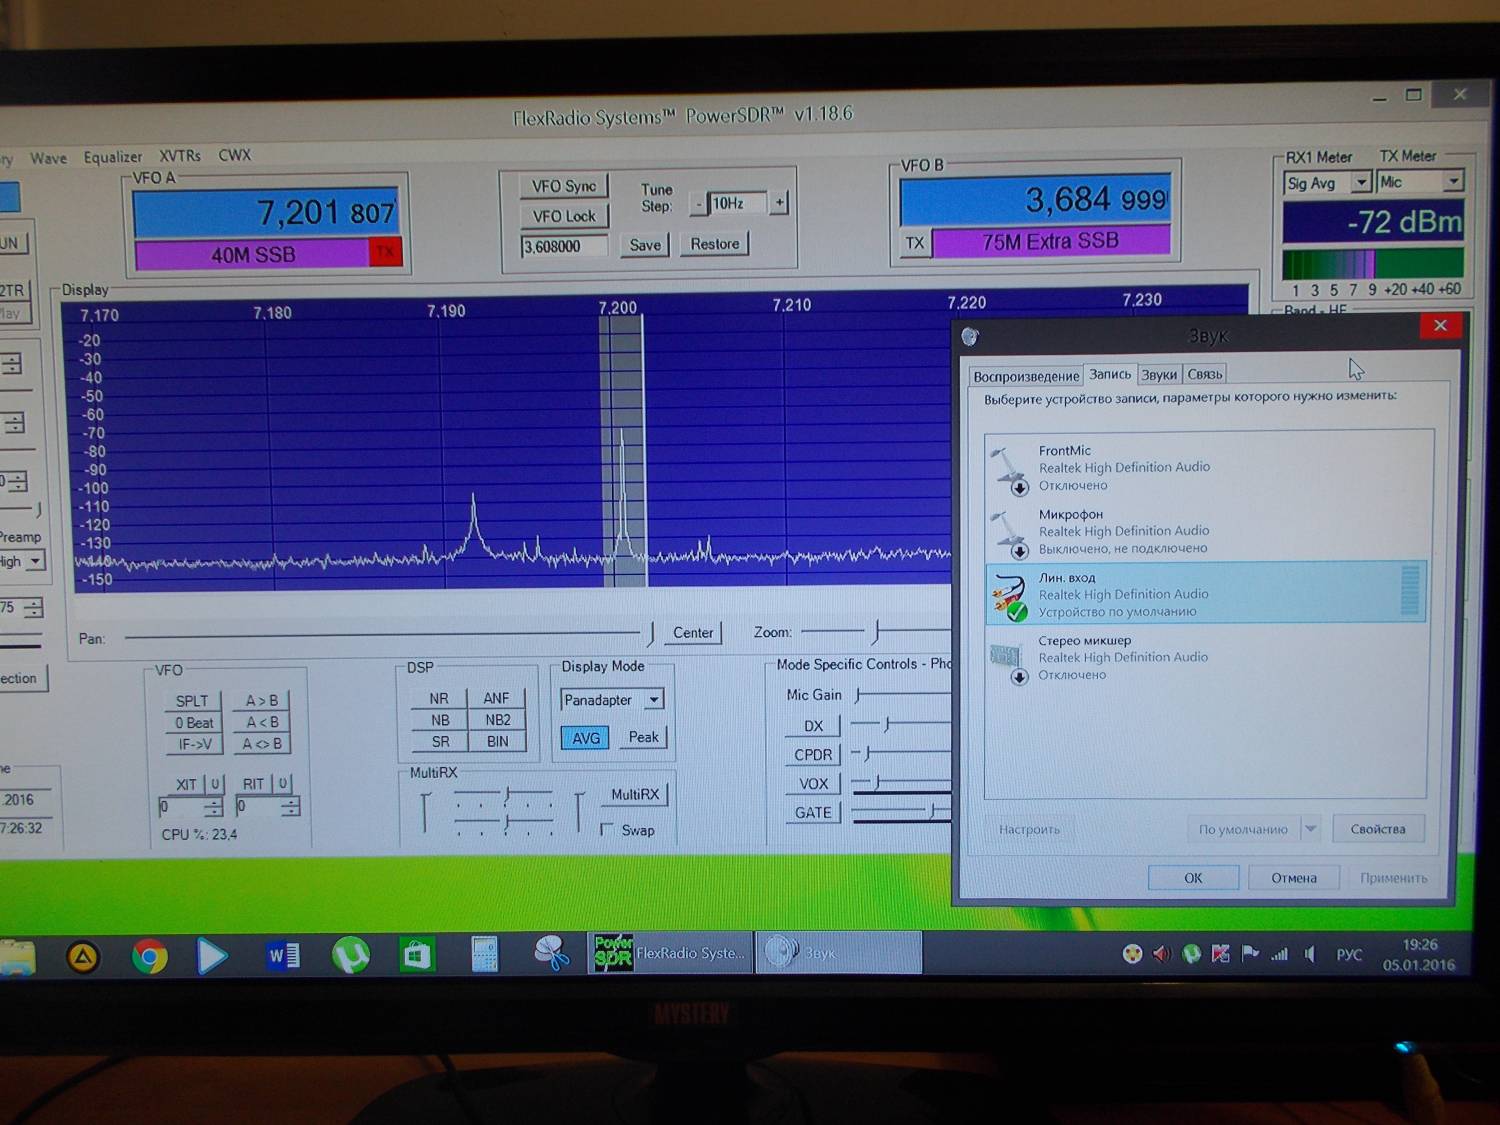
Task: Switch to the Звук window taskbar button
Action: (x=839, y=952)
